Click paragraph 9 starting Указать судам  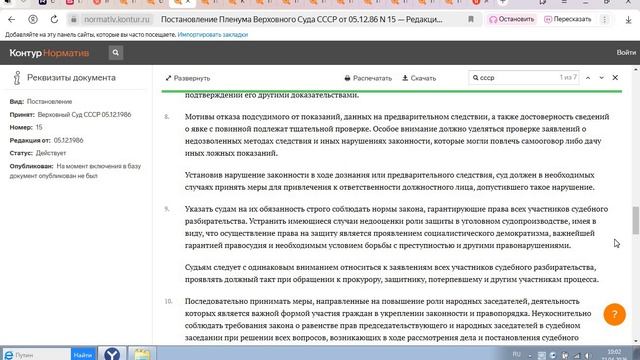pos(396,227)
